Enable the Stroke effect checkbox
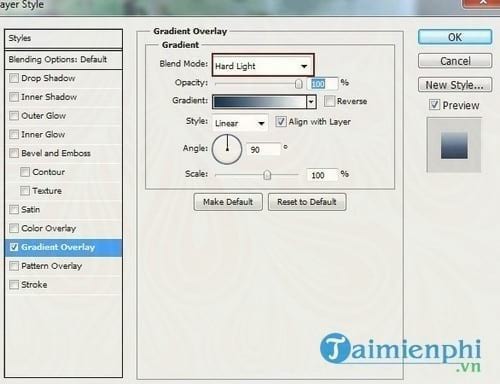500x384 pixels. pos(14,285)
